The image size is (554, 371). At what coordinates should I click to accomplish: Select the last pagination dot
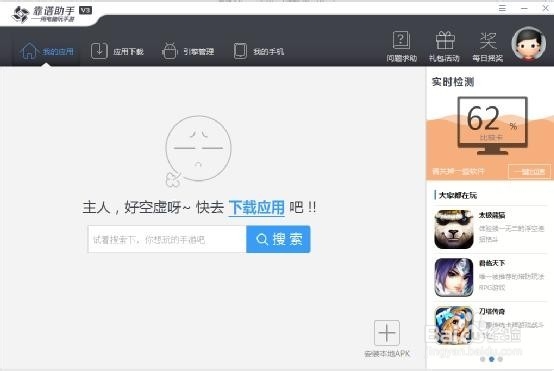(x=500, y=359)
